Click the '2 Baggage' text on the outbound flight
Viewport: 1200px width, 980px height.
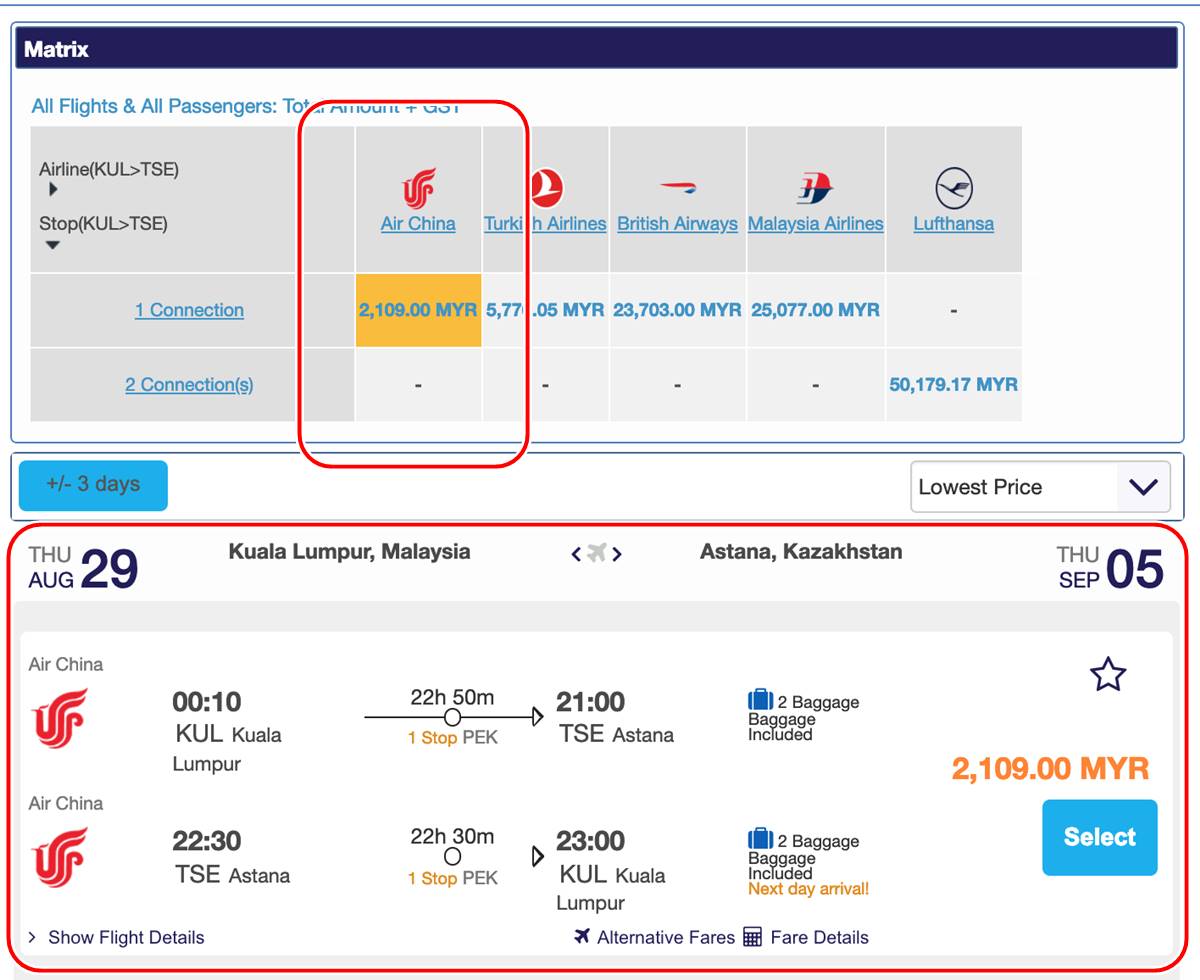pos(818,702)
